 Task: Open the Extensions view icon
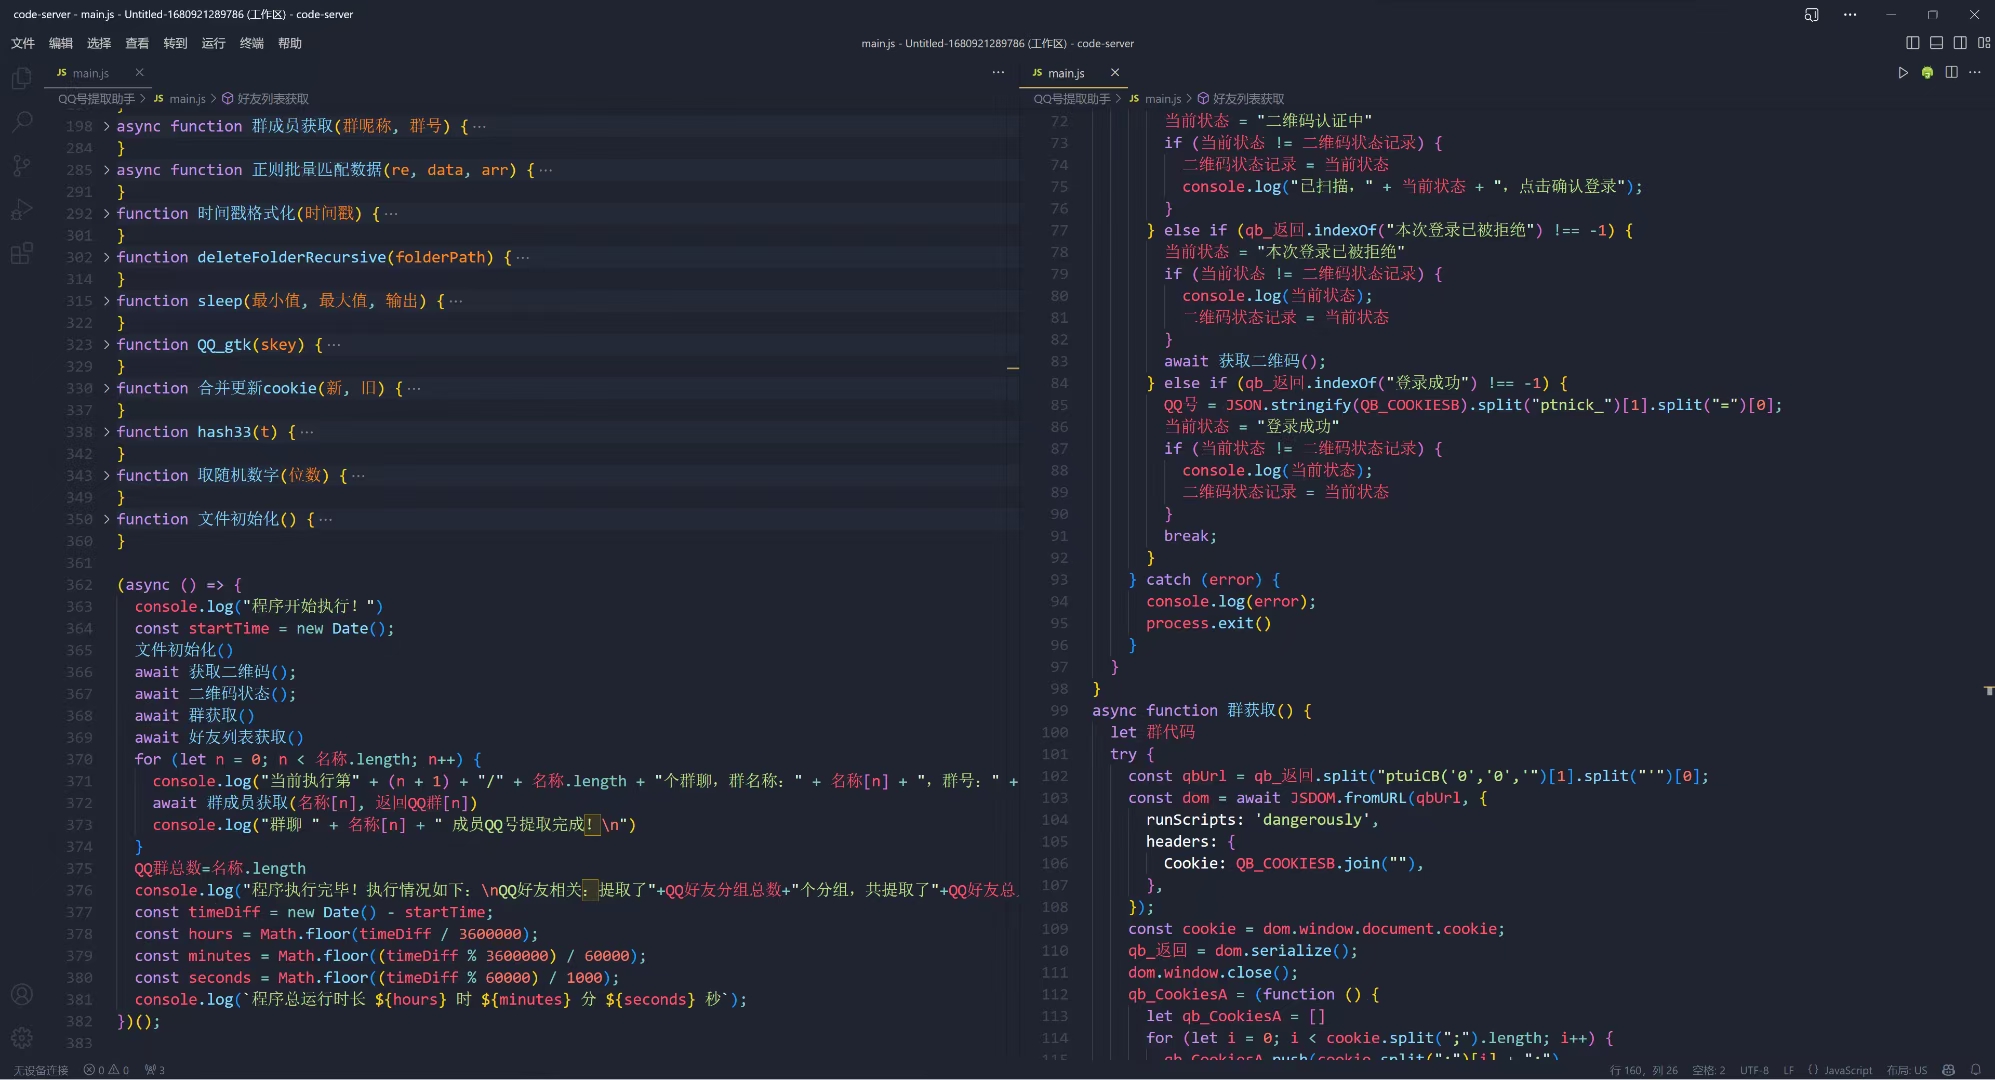pos(21,253)
